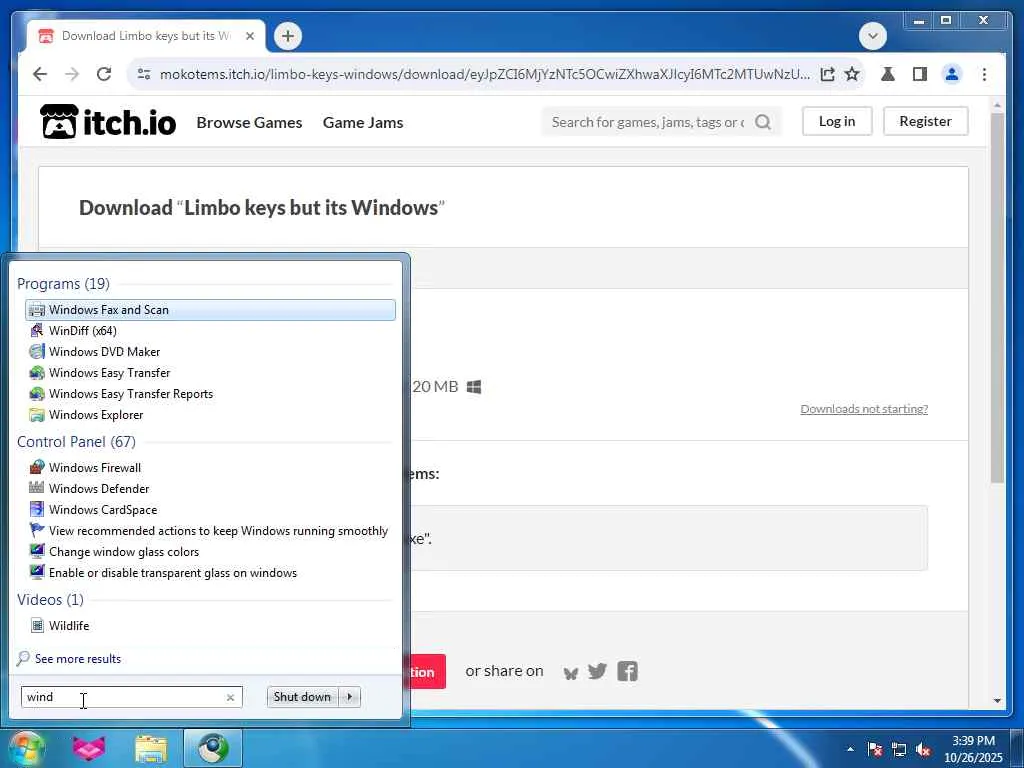Share on Facebook icon
Viewport: 1024px width, 768px height.
coord(628,671)
